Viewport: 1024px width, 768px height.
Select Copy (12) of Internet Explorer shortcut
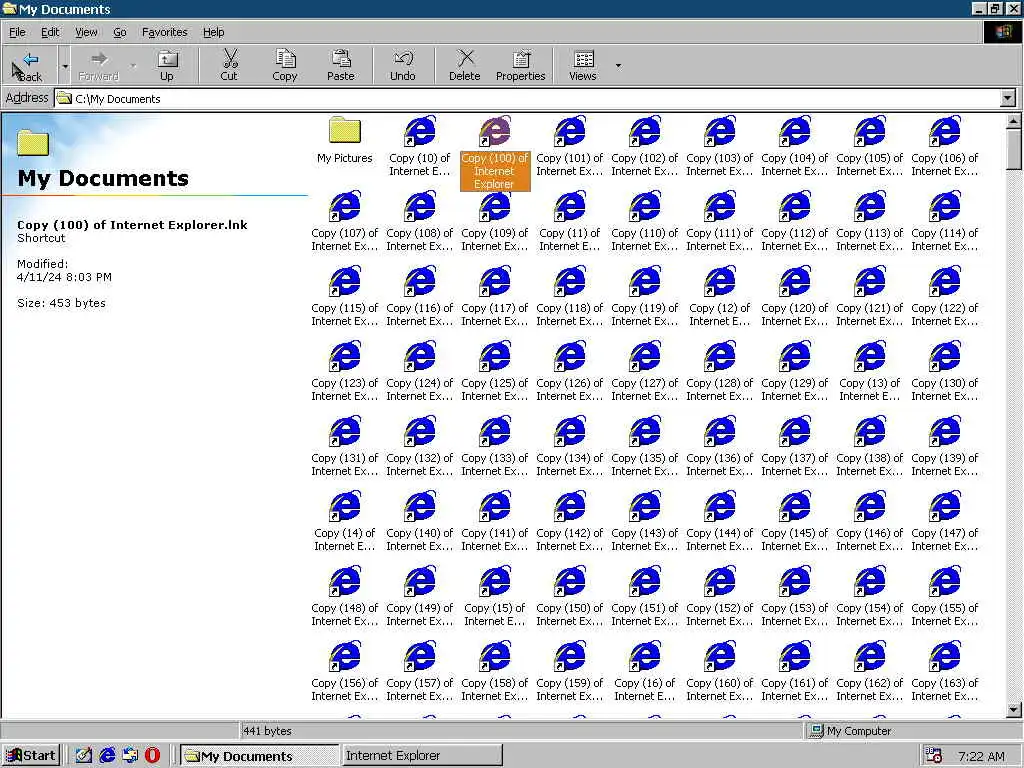[x=720, y=296]
